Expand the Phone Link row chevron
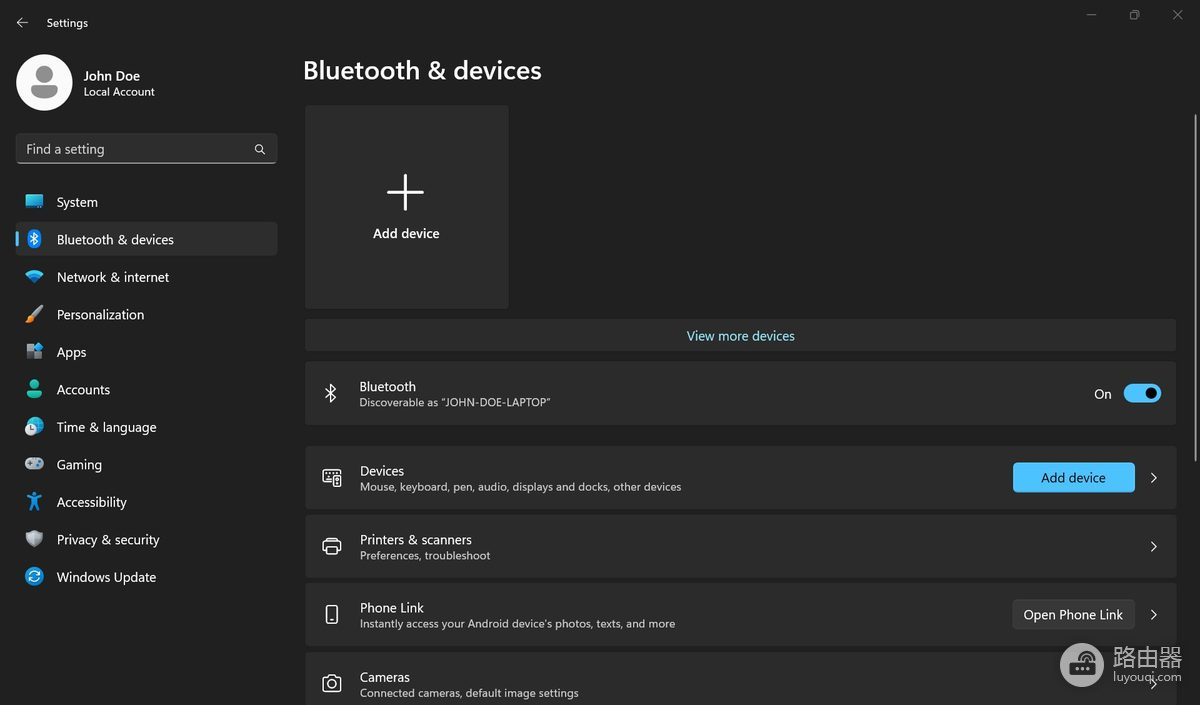Image resolution: width=1200 pixels, height=705 pixels. tap(1153, 615)
